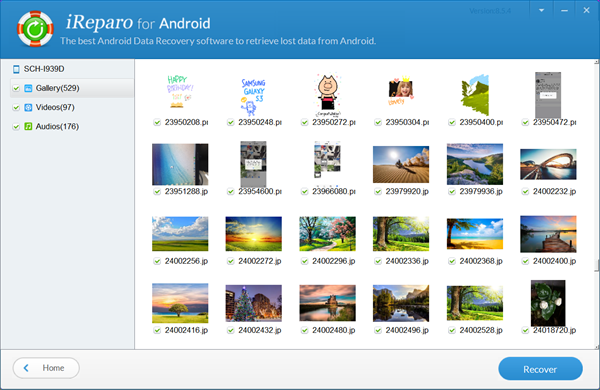Image resolution: width=600 pixels, height=390 pixels.
Task: Select the desert dunes thumbnail 23979920
Action: 401,165
